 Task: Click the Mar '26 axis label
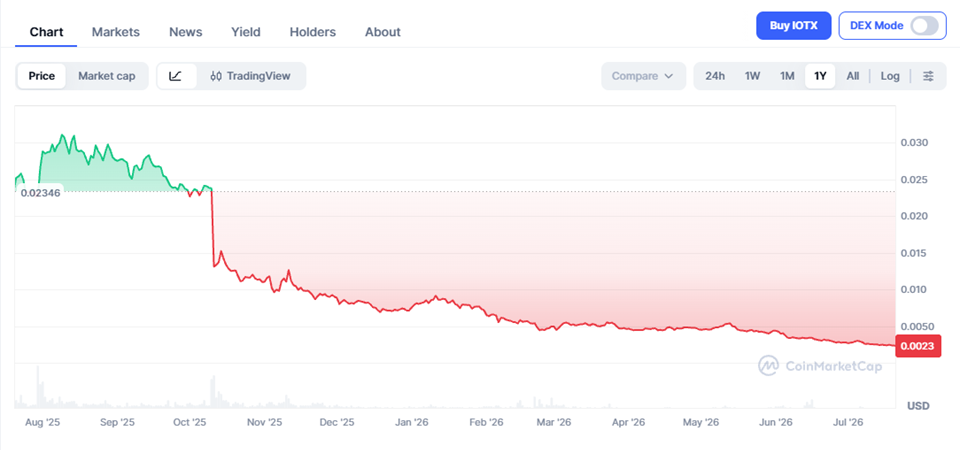[x=553, y=422]
